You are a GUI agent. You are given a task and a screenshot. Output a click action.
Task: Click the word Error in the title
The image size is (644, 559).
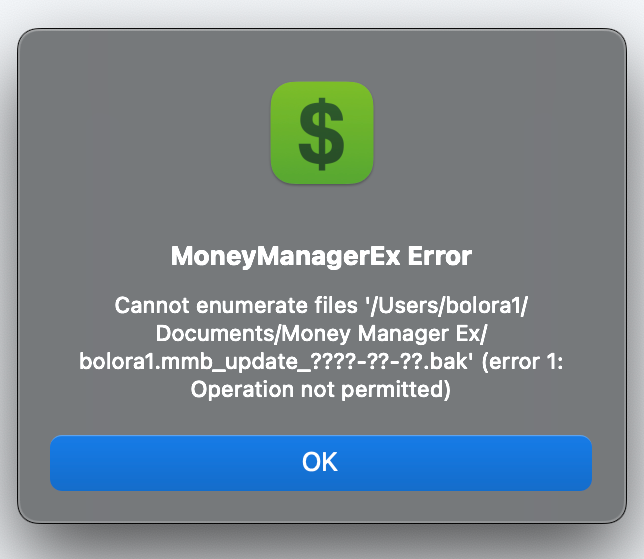(439, 256)
